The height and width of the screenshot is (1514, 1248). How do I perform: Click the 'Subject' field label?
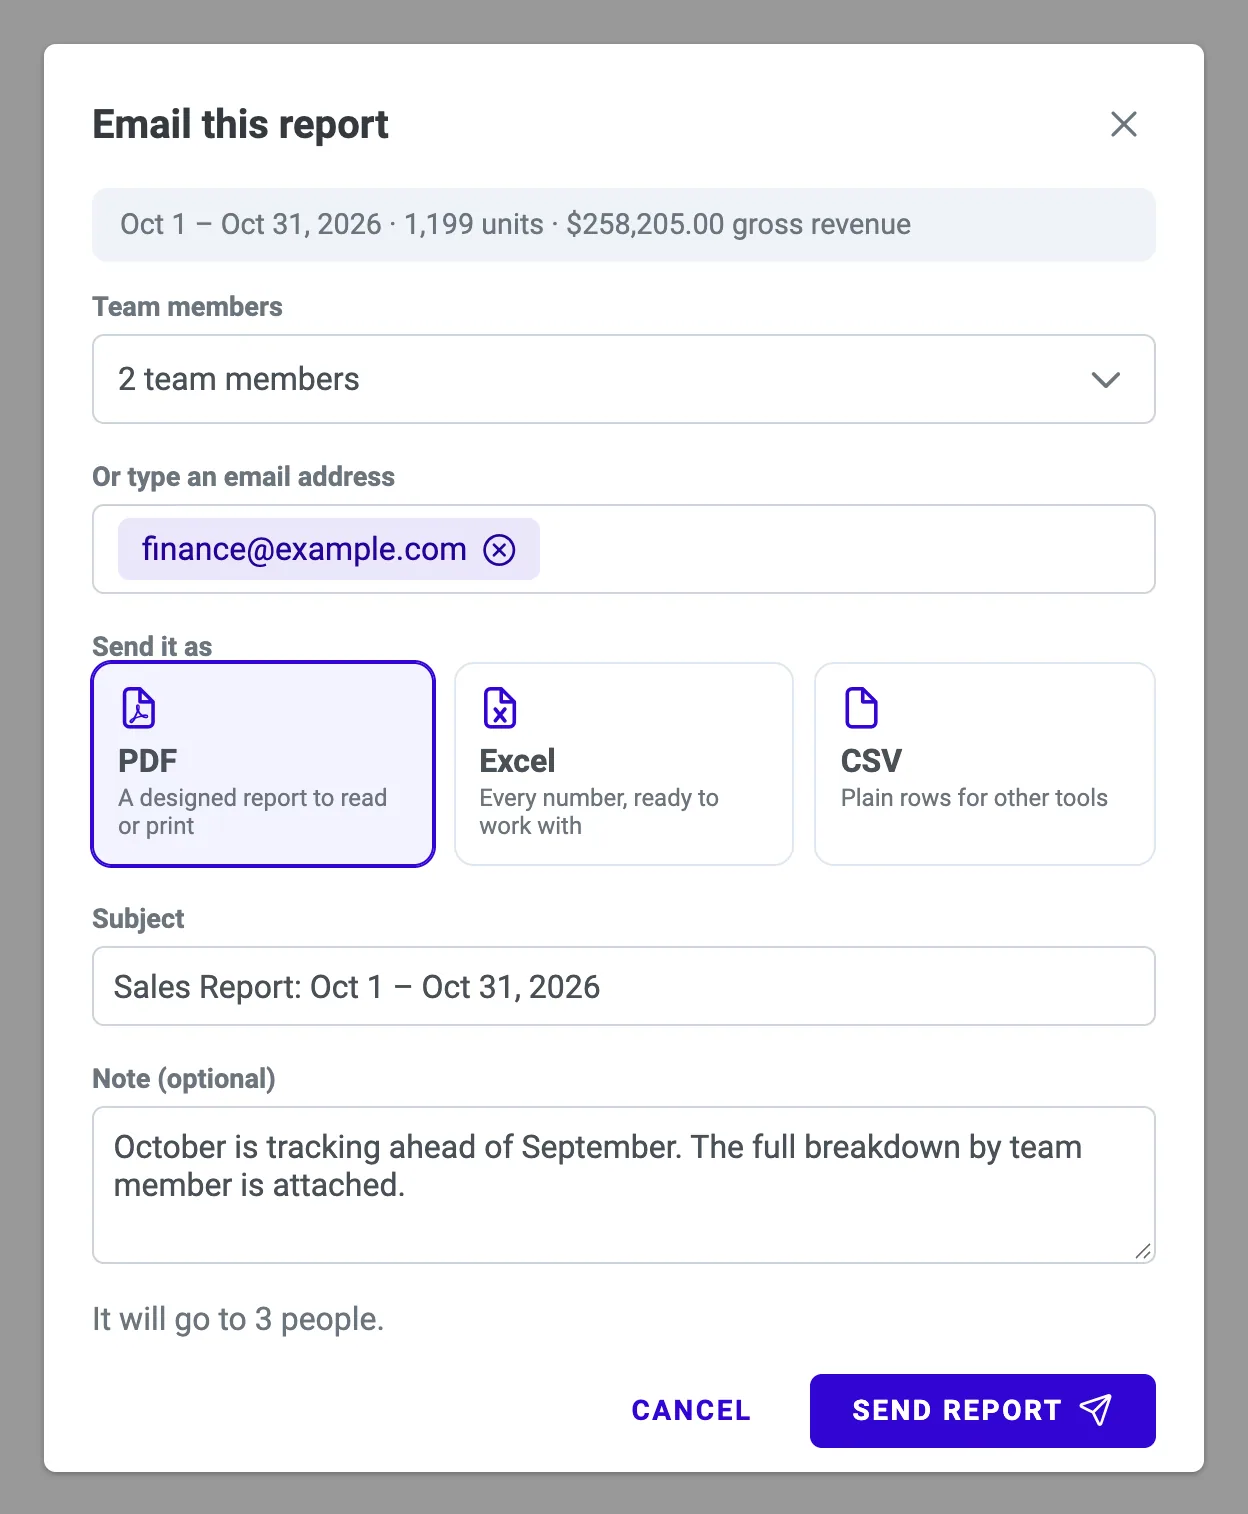click(x=138, y=919)
